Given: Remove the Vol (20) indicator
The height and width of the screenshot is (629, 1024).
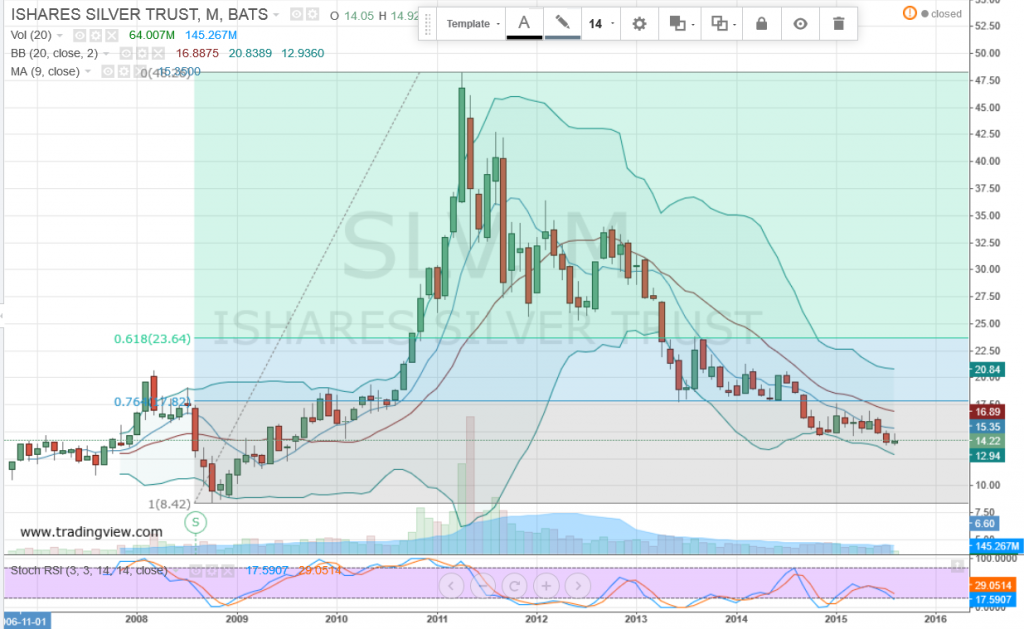Looking at the screenshot, I should [112, 35].
